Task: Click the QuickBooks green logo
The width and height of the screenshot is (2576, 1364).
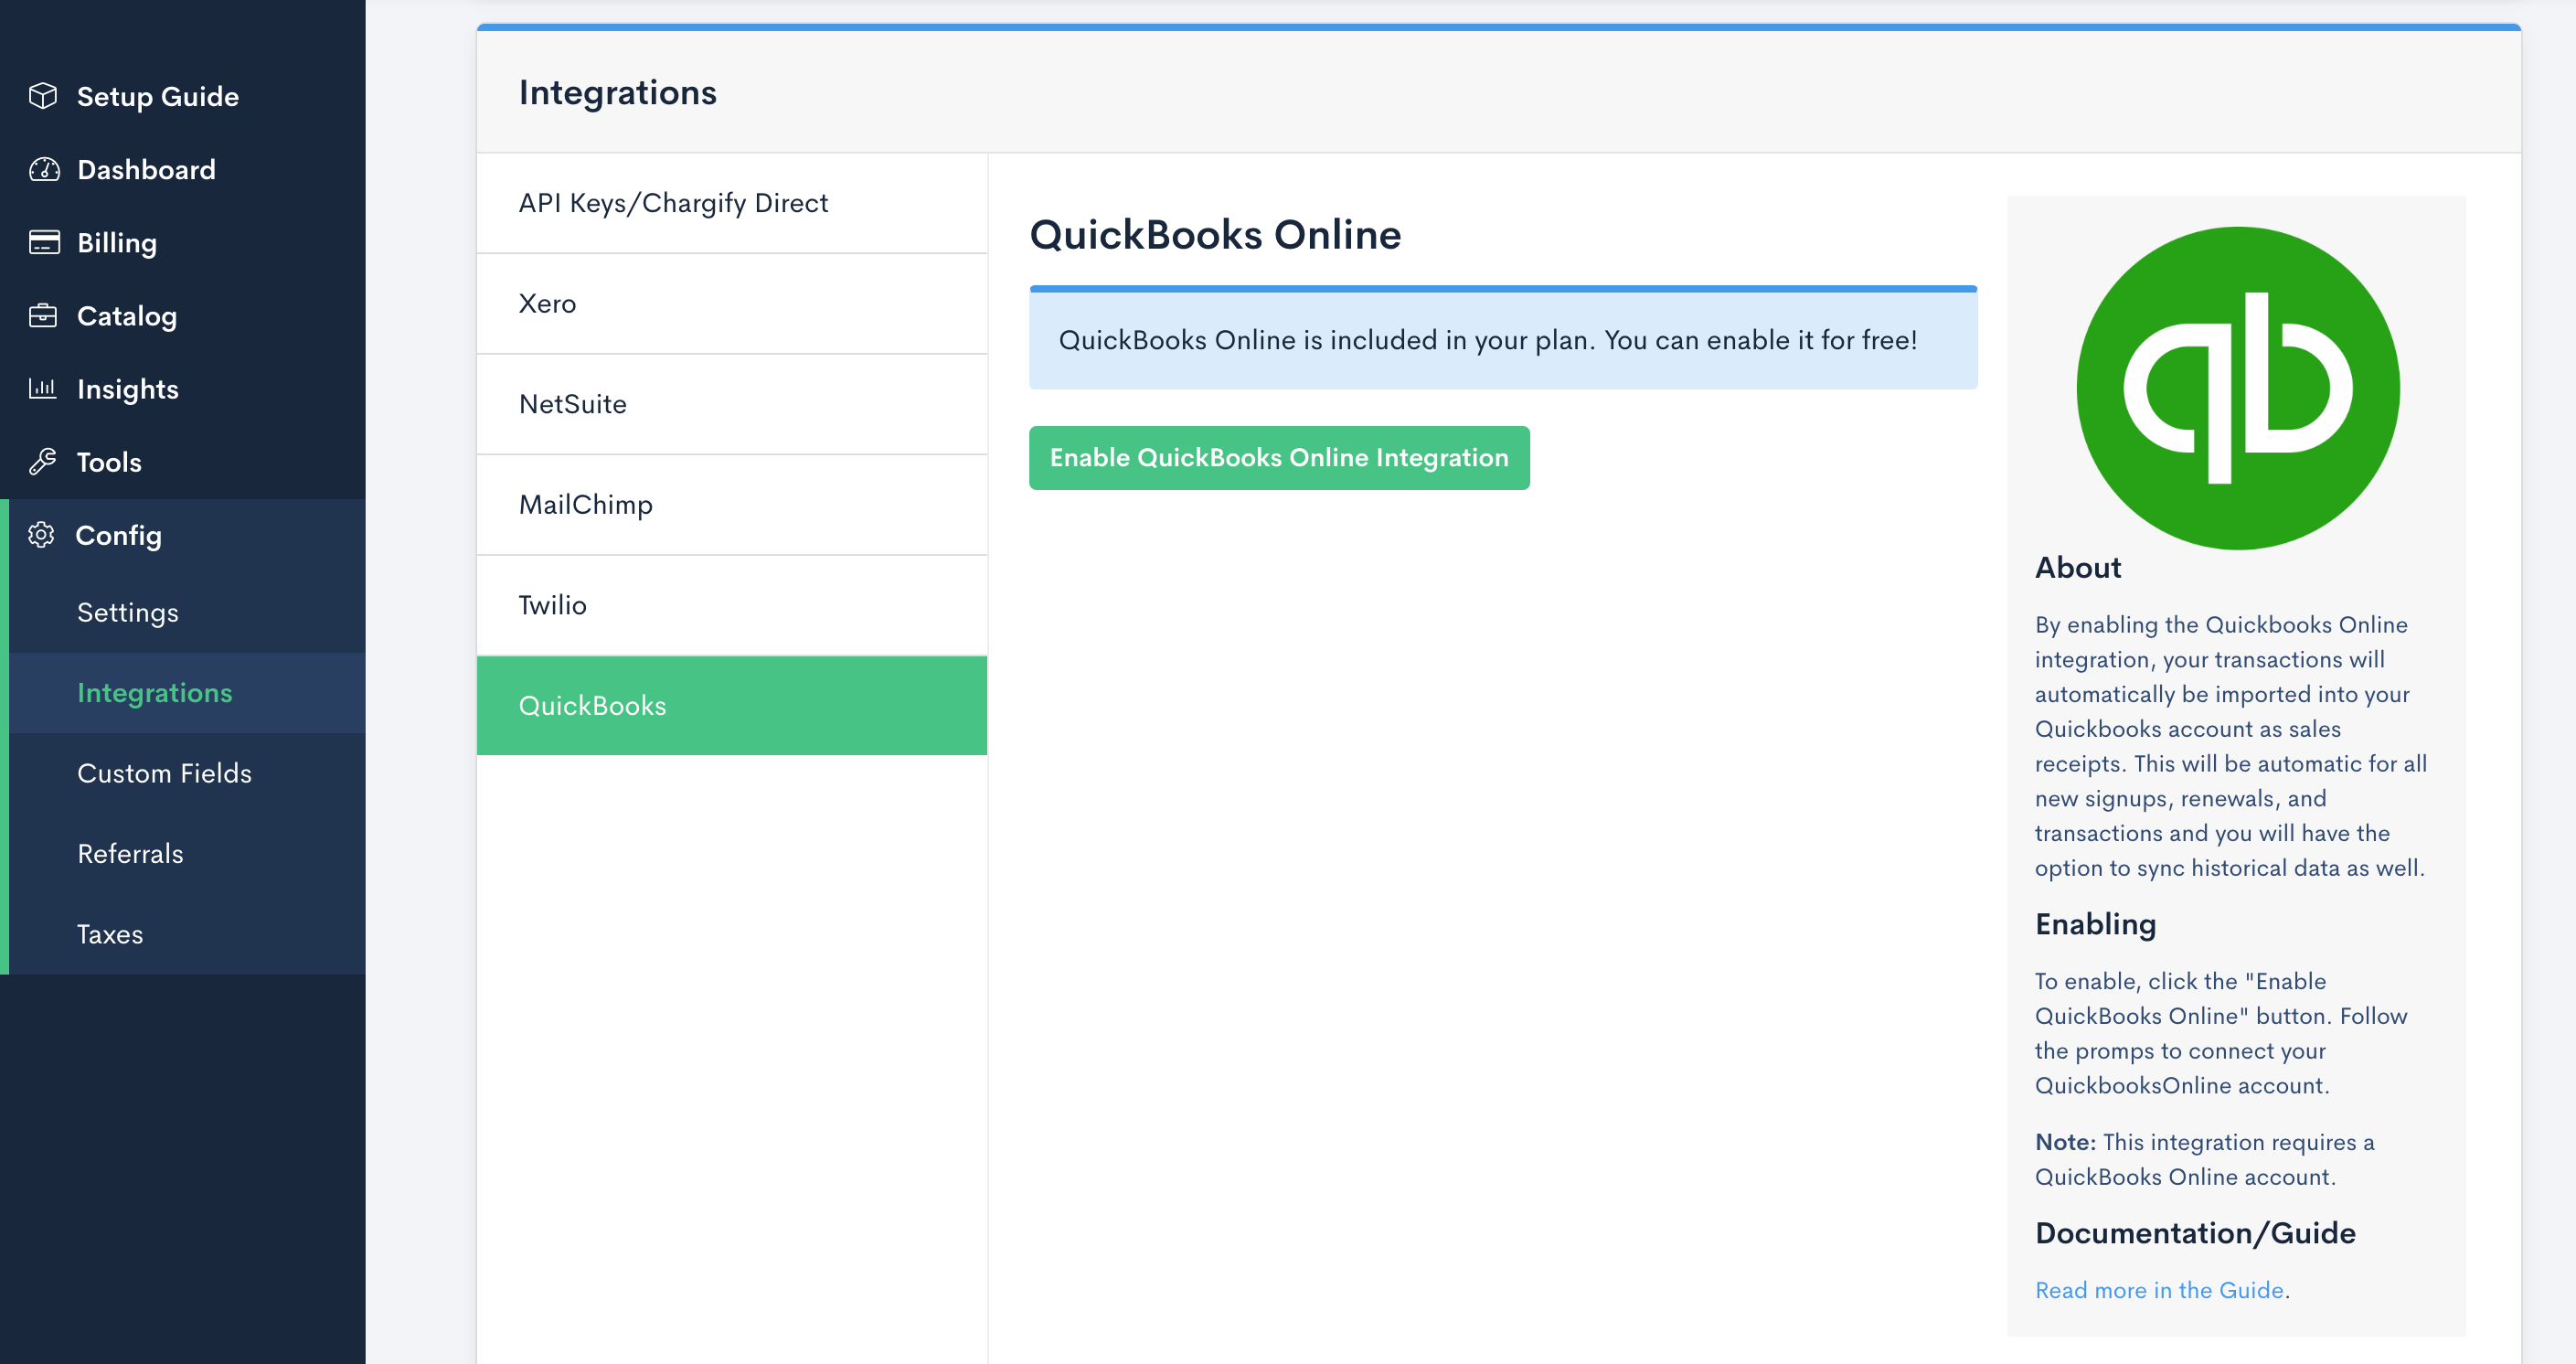Action: click(2237, 387)
